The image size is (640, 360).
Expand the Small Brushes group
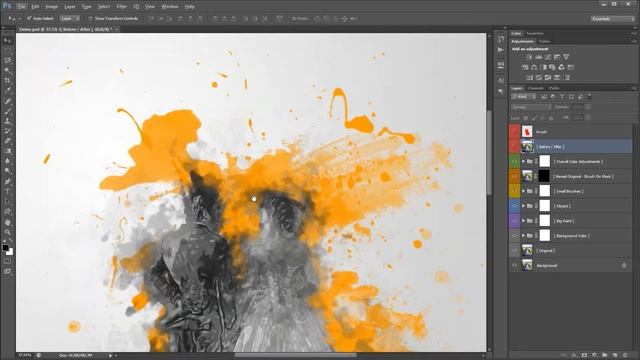523,191
